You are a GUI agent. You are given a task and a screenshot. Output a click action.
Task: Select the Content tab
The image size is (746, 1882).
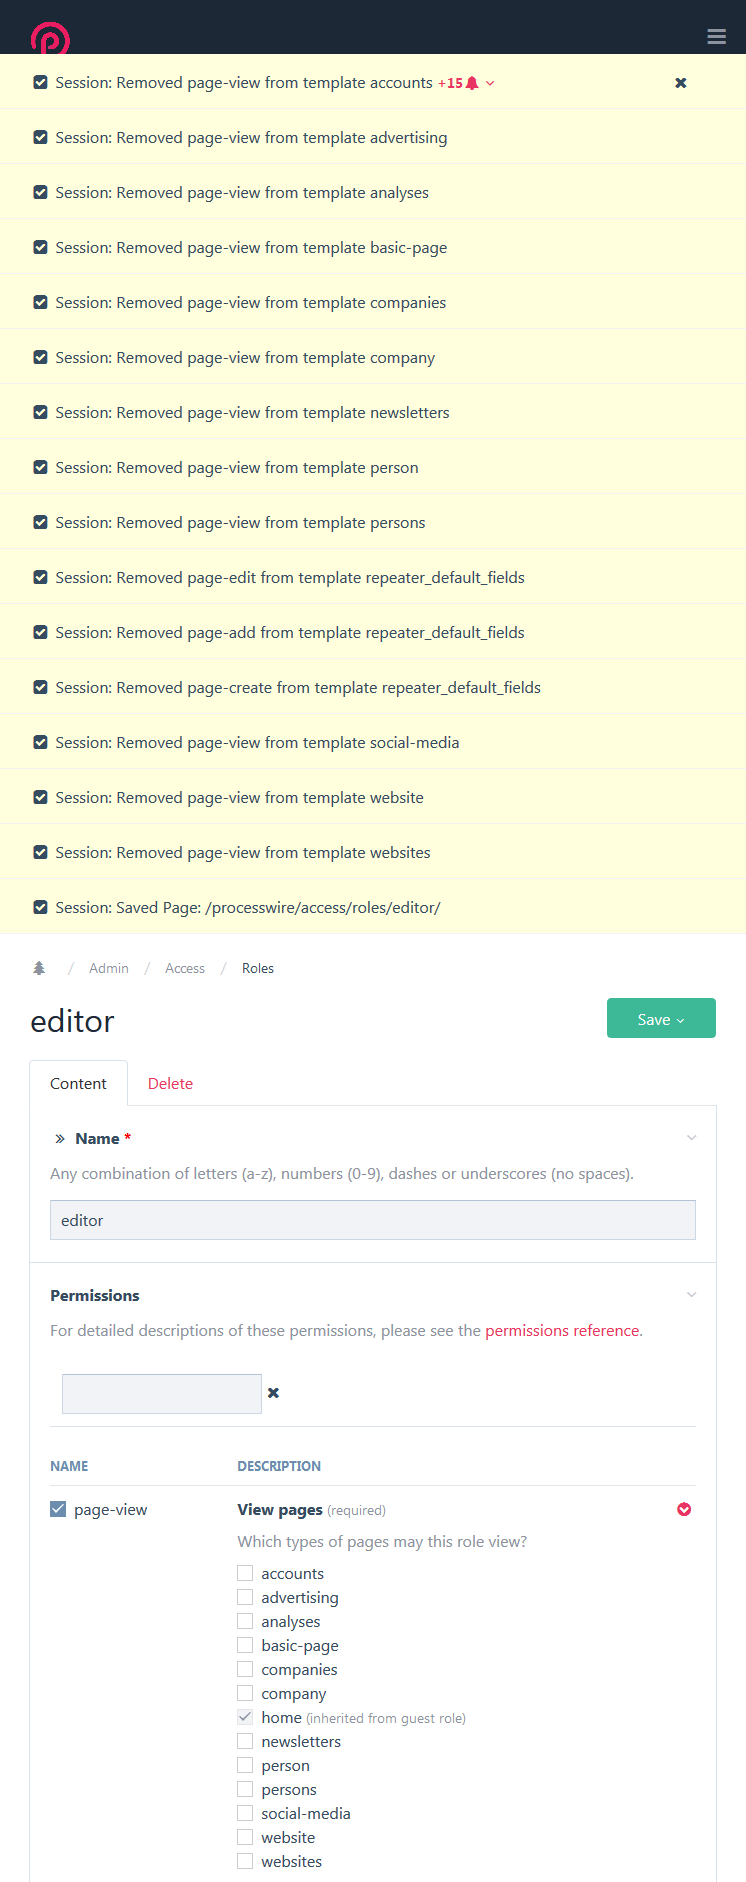pyautogui.click(x=78, y=1083)
